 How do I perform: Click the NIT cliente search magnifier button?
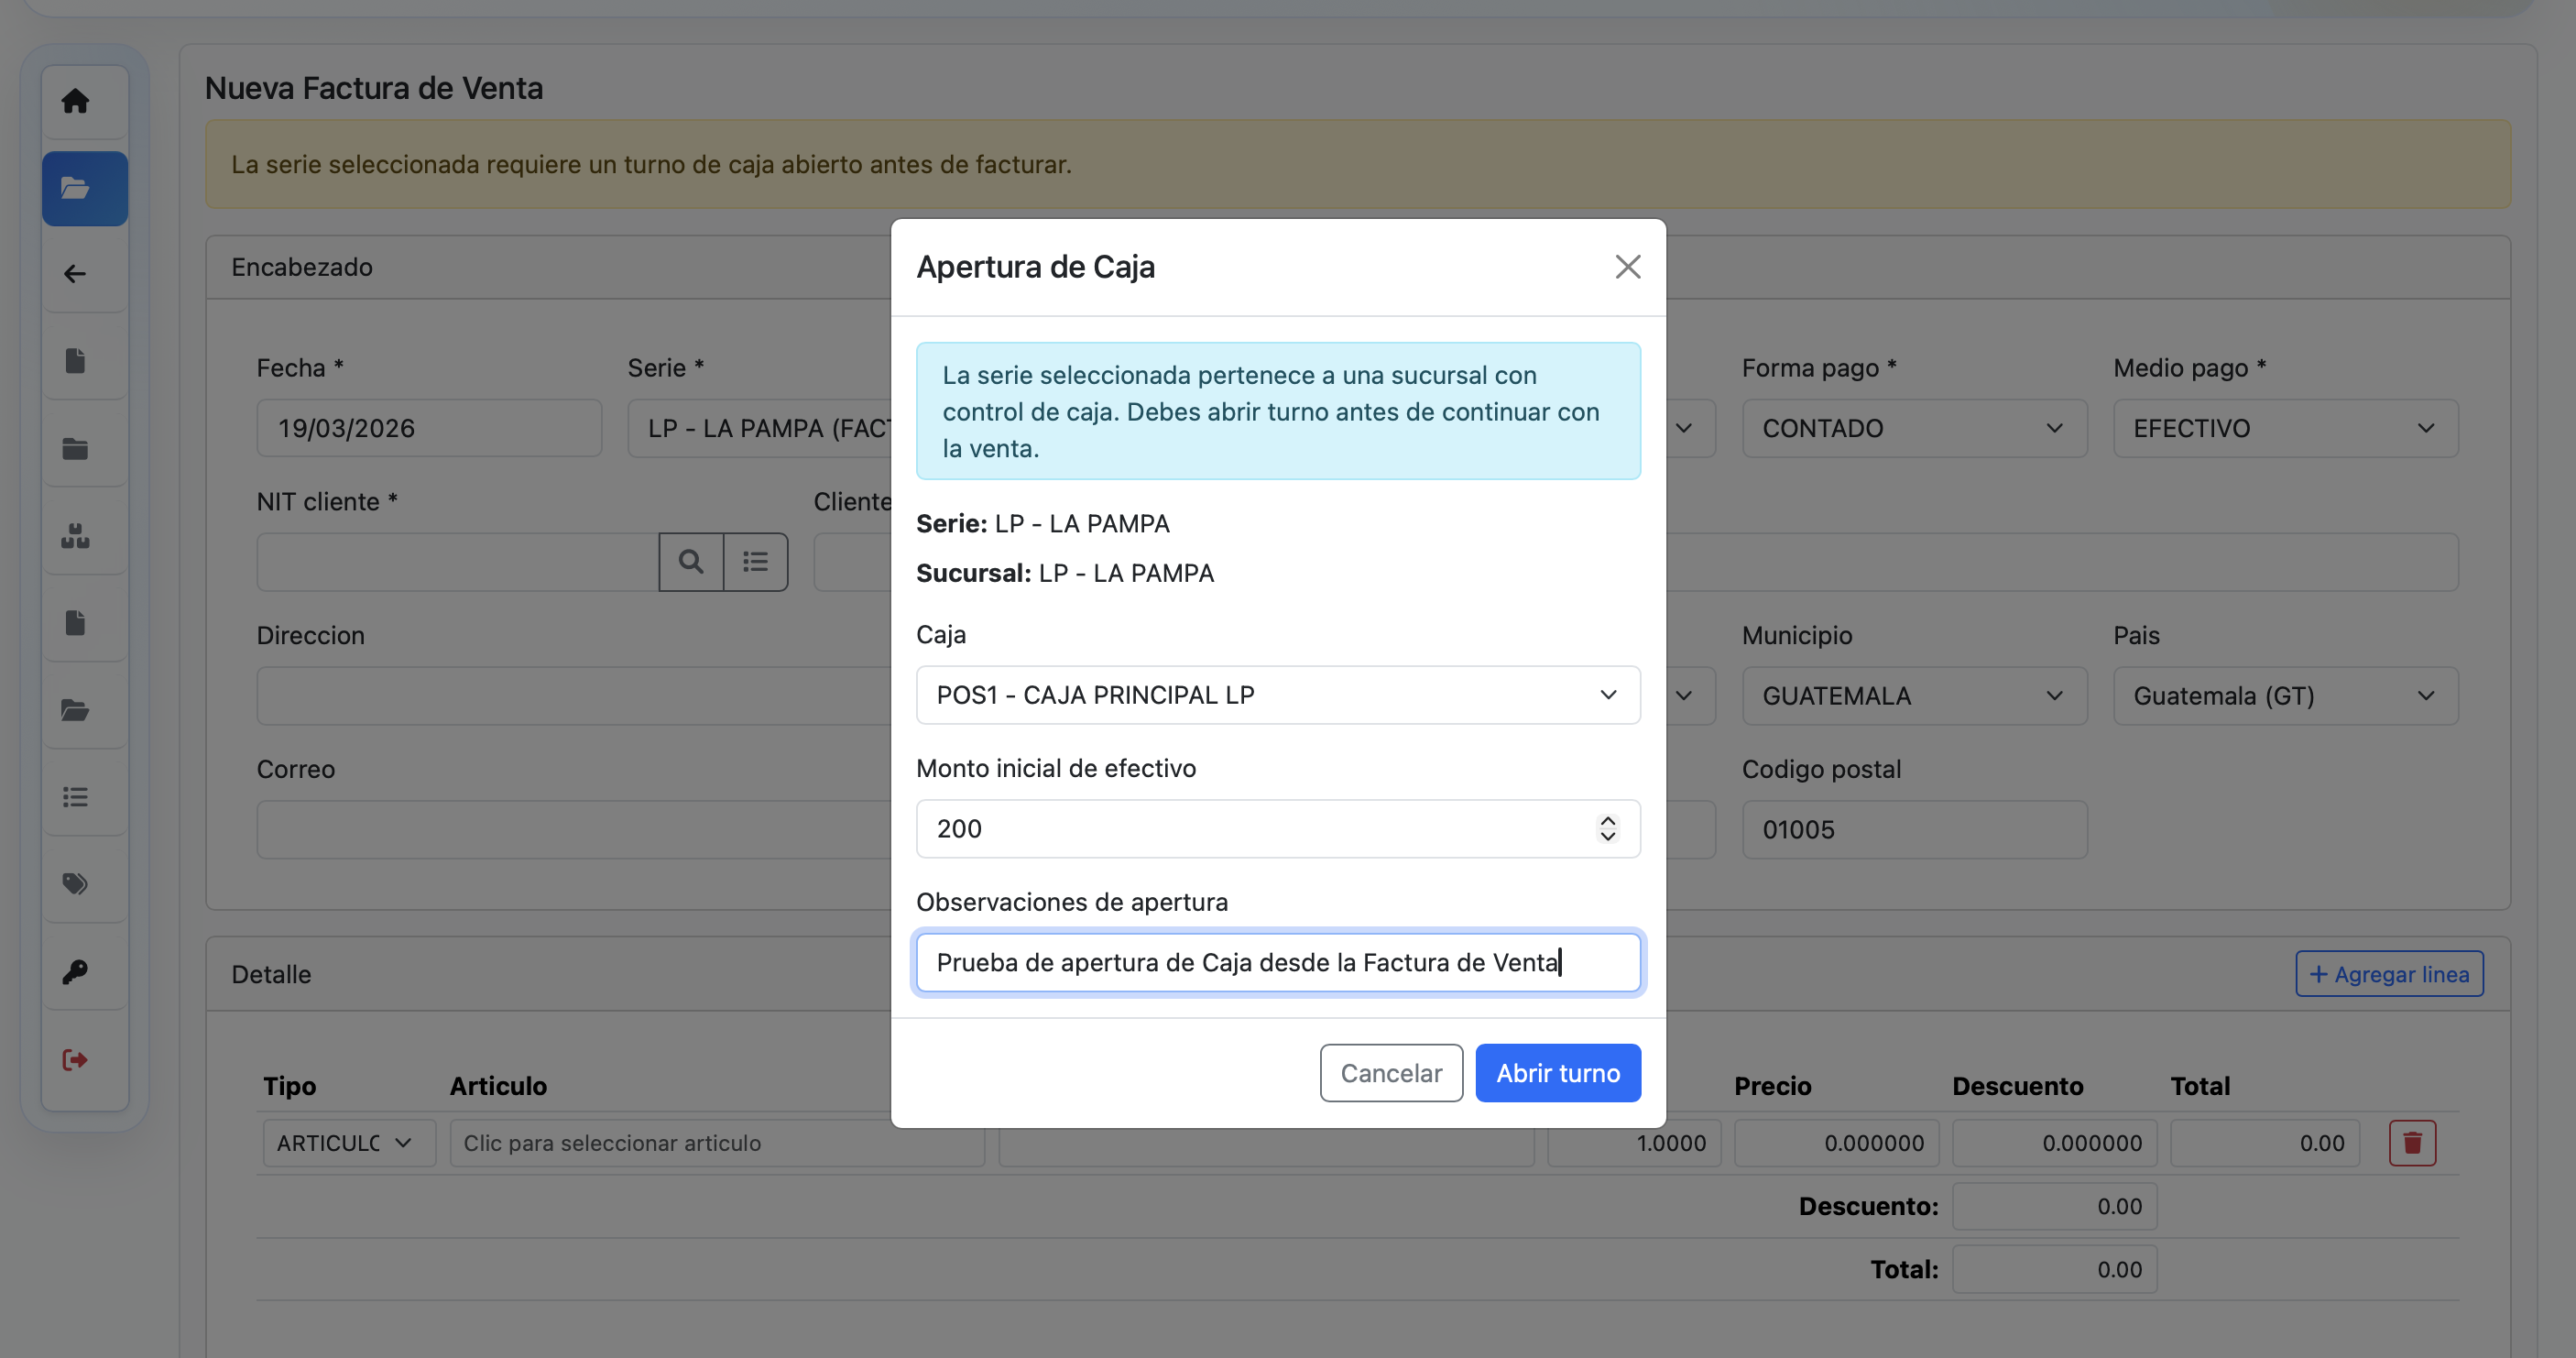[x=691, y=562]
